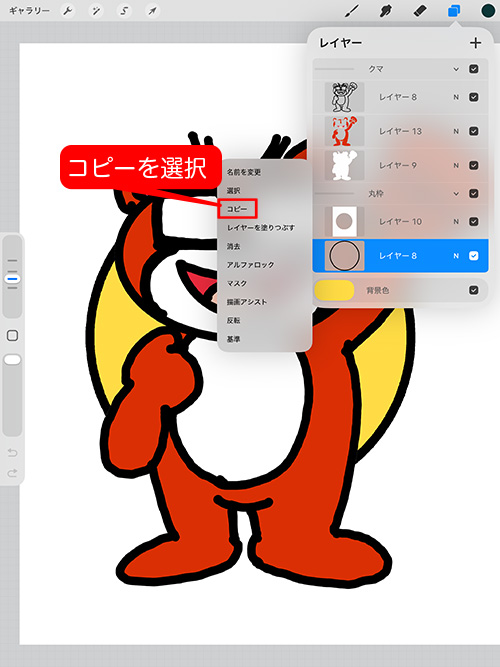The width and height of the screenshot is (500, 667).
Task: Activate the Selection S tool
Action: (124, 11)
